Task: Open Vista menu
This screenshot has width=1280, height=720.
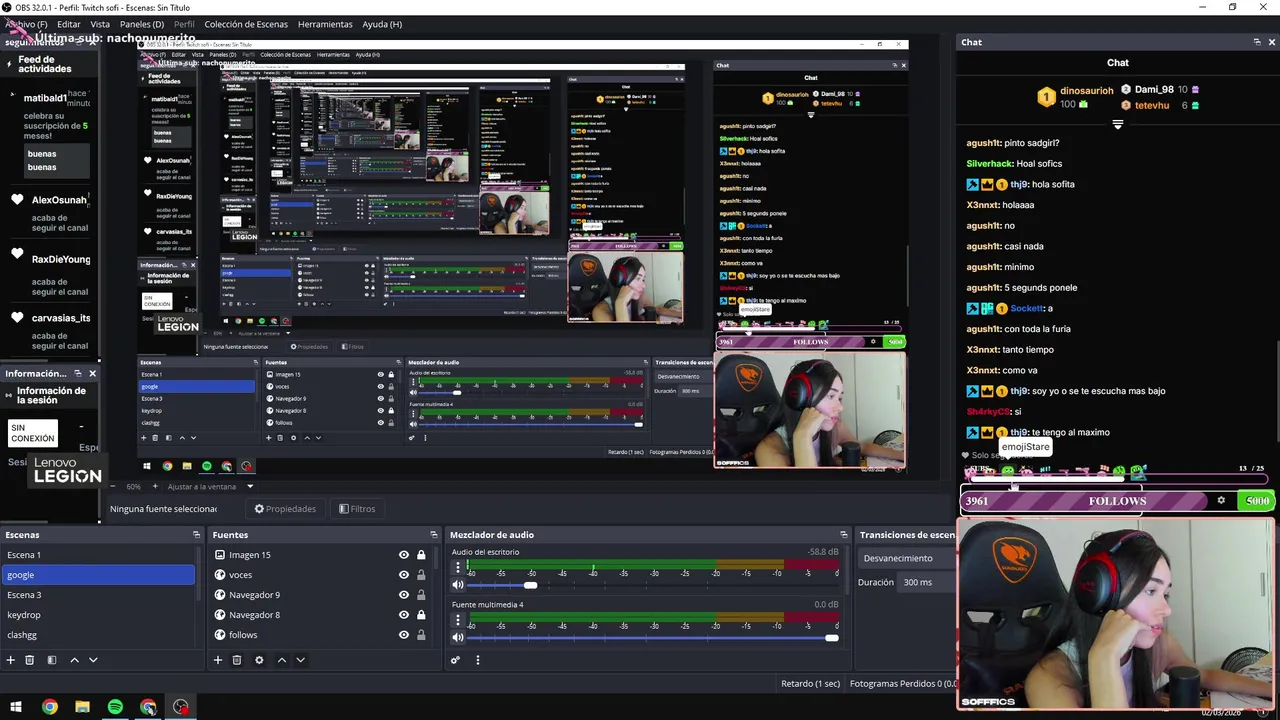Action: click(100, 24)
